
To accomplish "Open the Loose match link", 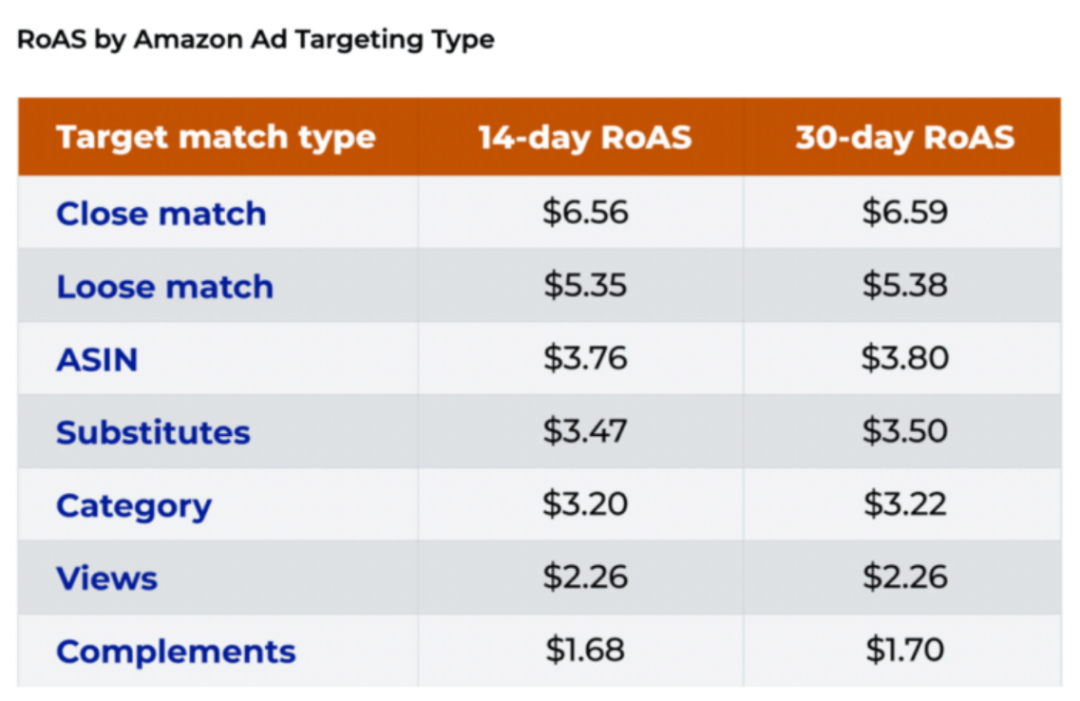I will coord(165,287).
